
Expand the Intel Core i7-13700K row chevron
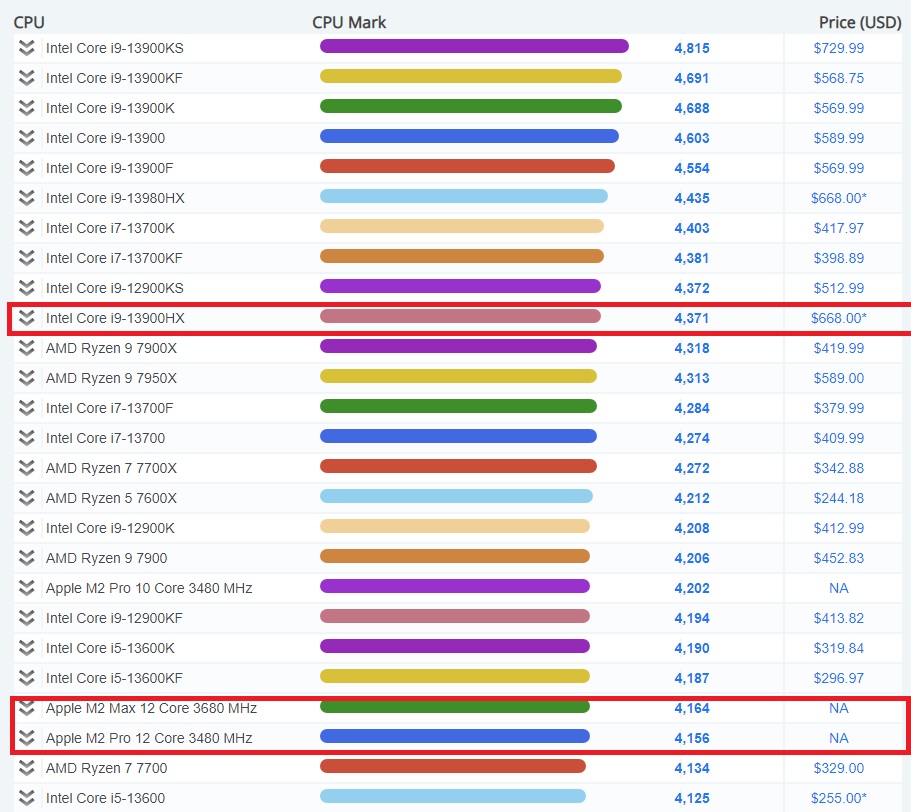27,228
